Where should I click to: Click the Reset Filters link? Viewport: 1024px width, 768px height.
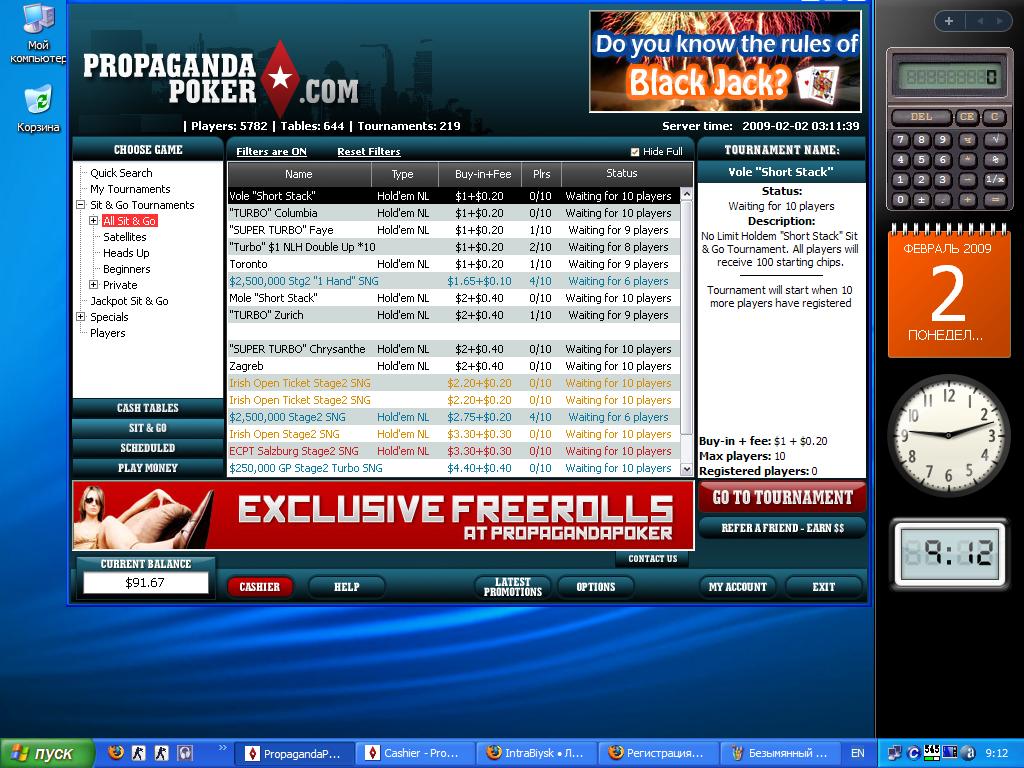coord(368,152)
